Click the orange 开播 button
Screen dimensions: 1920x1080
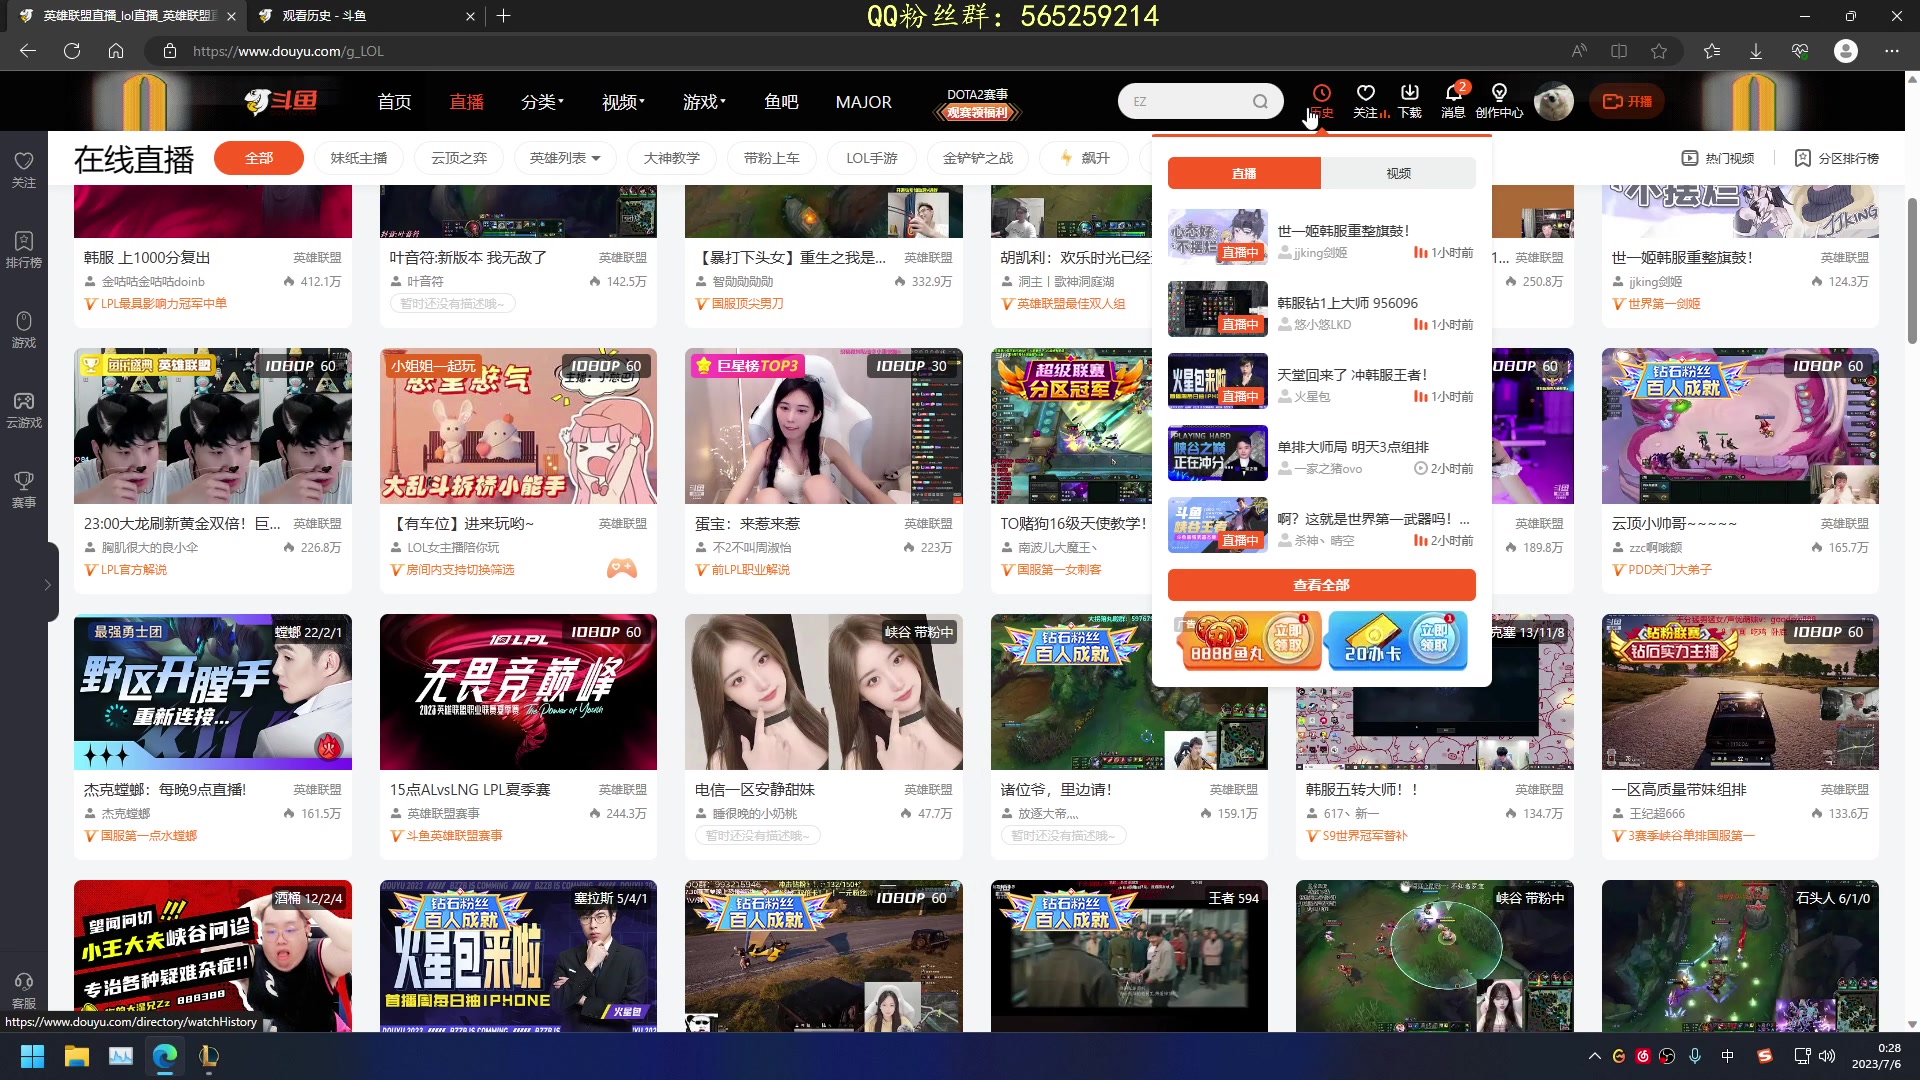tap(1626, 101)
